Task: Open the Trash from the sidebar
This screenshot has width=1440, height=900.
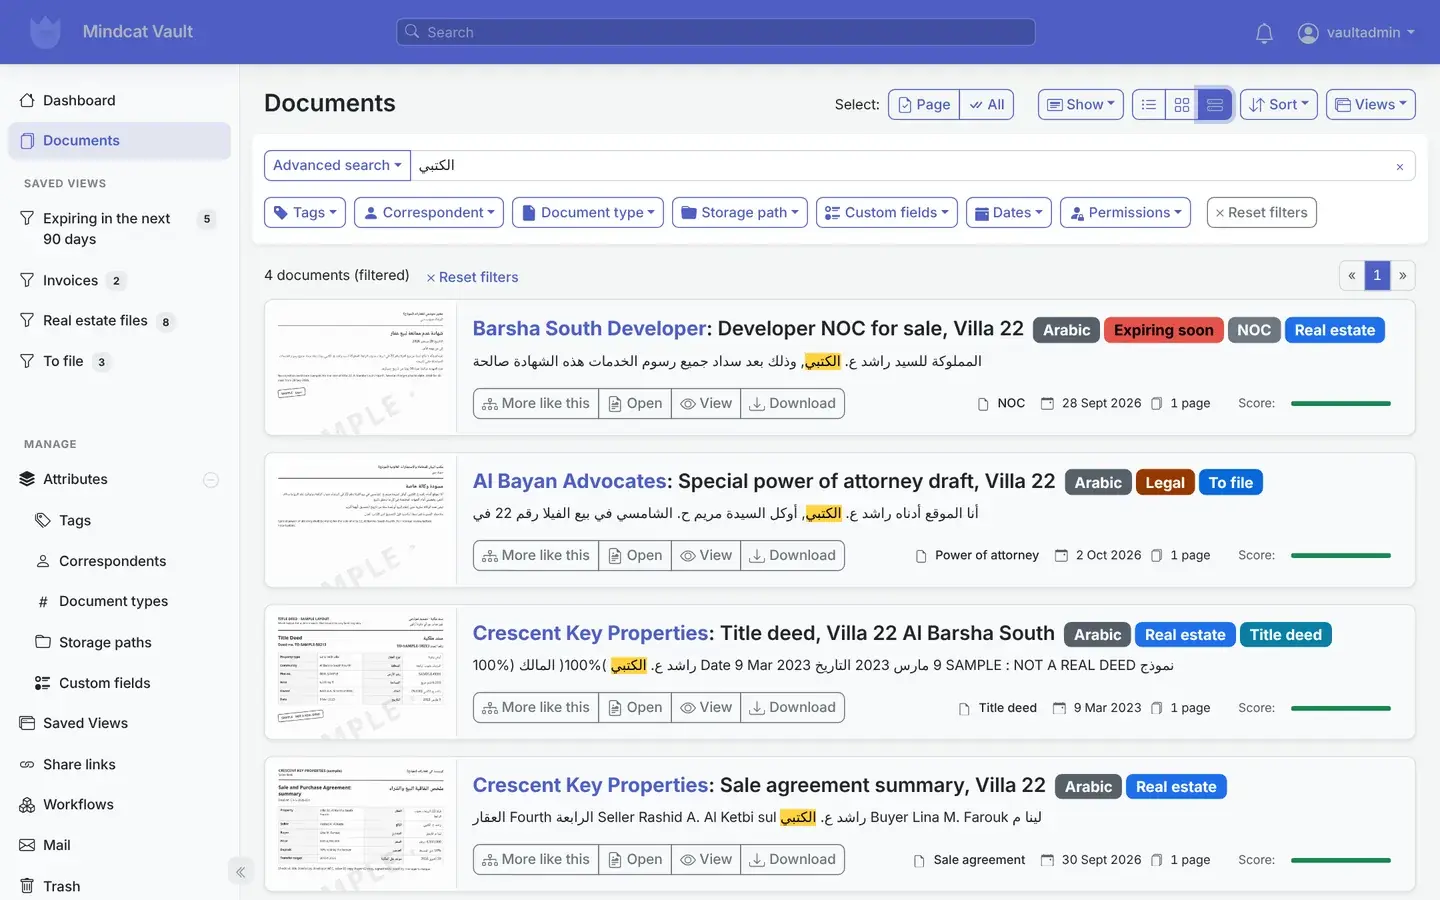Action: click(61, 886)
